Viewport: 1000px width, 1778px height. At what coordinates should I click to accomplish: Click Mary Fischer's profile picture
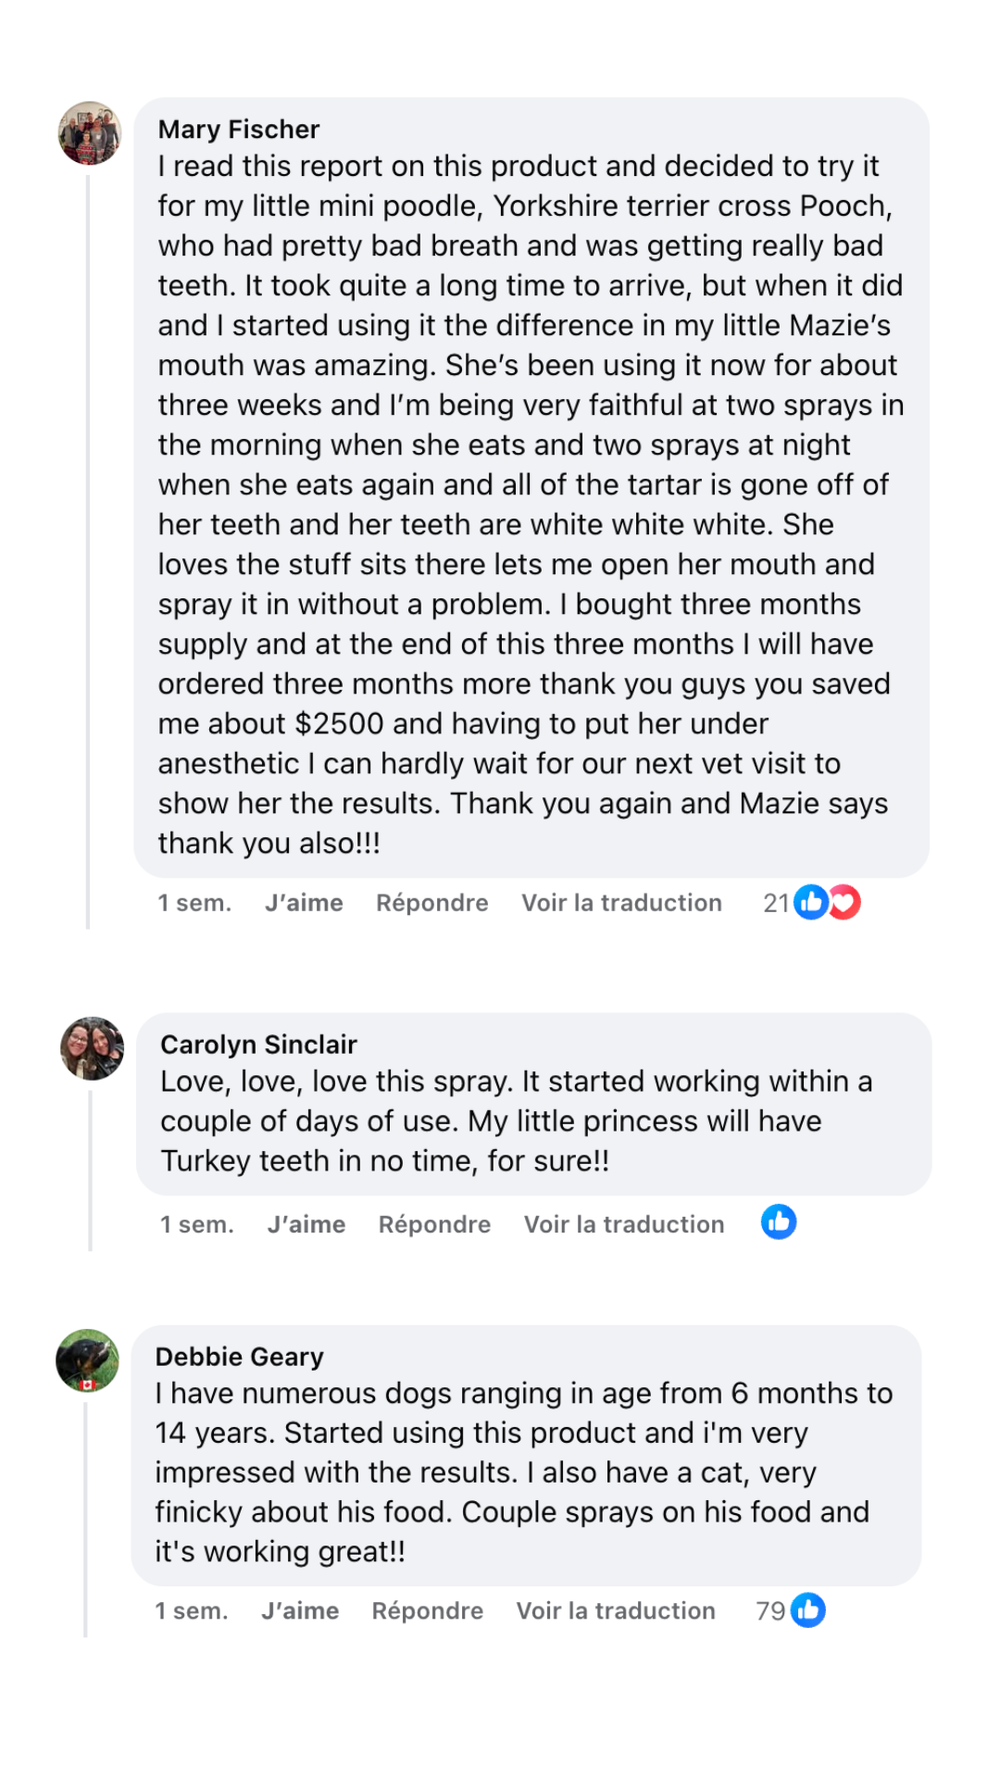point(90,132)
